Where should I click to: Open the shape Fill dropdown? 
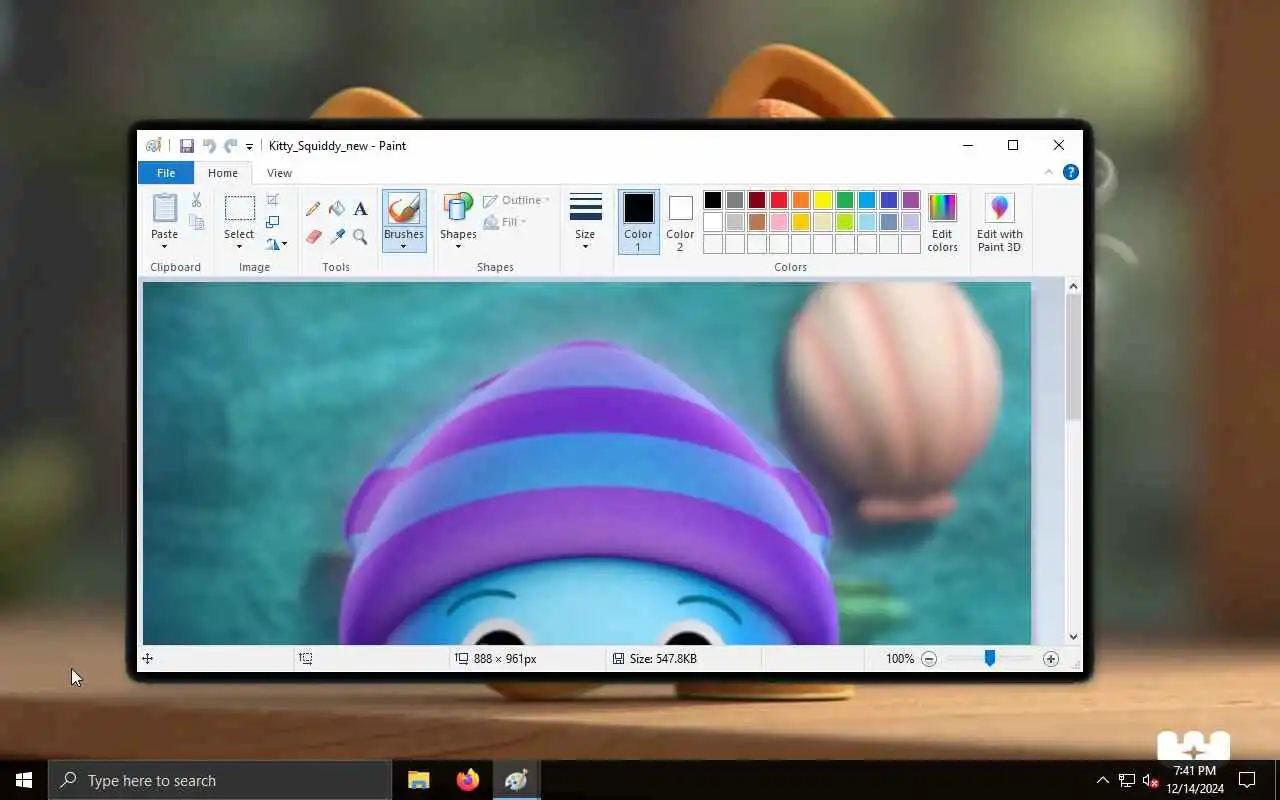505,222
